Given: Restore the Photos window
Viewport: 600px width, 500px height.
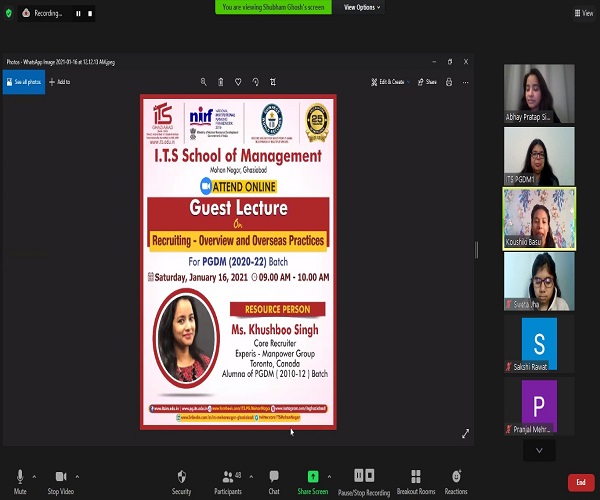Looking at the screenshot, I should click(x=450, y=62).
